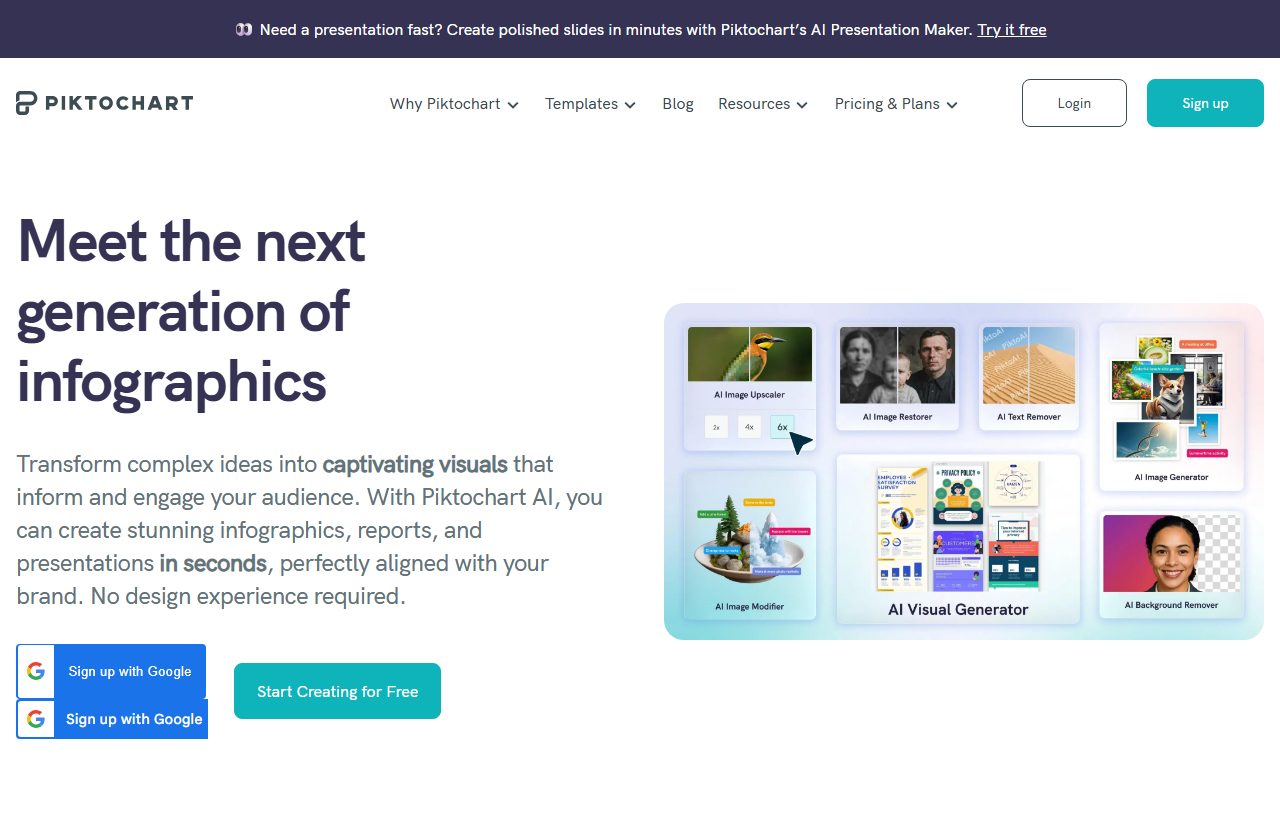Select the 2x upscale option
The image size is (1280, 820).
[716, 427]
